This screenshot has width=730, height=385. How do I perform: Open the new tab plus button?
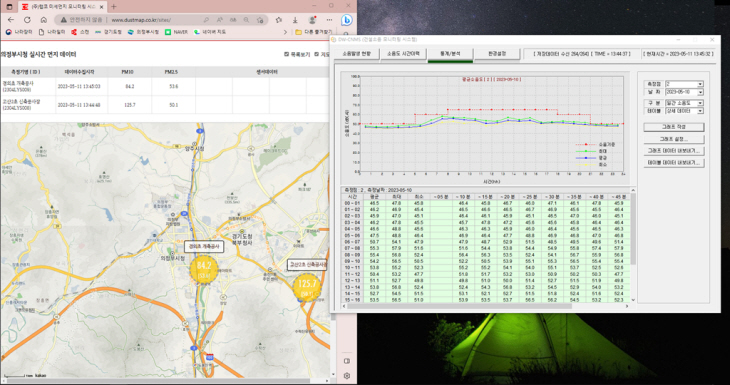point(114,7)
